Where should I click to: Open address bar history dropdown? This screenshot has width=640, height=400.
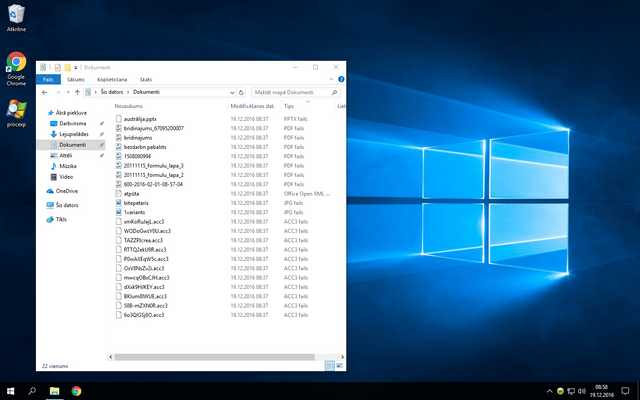click(232, 93)
